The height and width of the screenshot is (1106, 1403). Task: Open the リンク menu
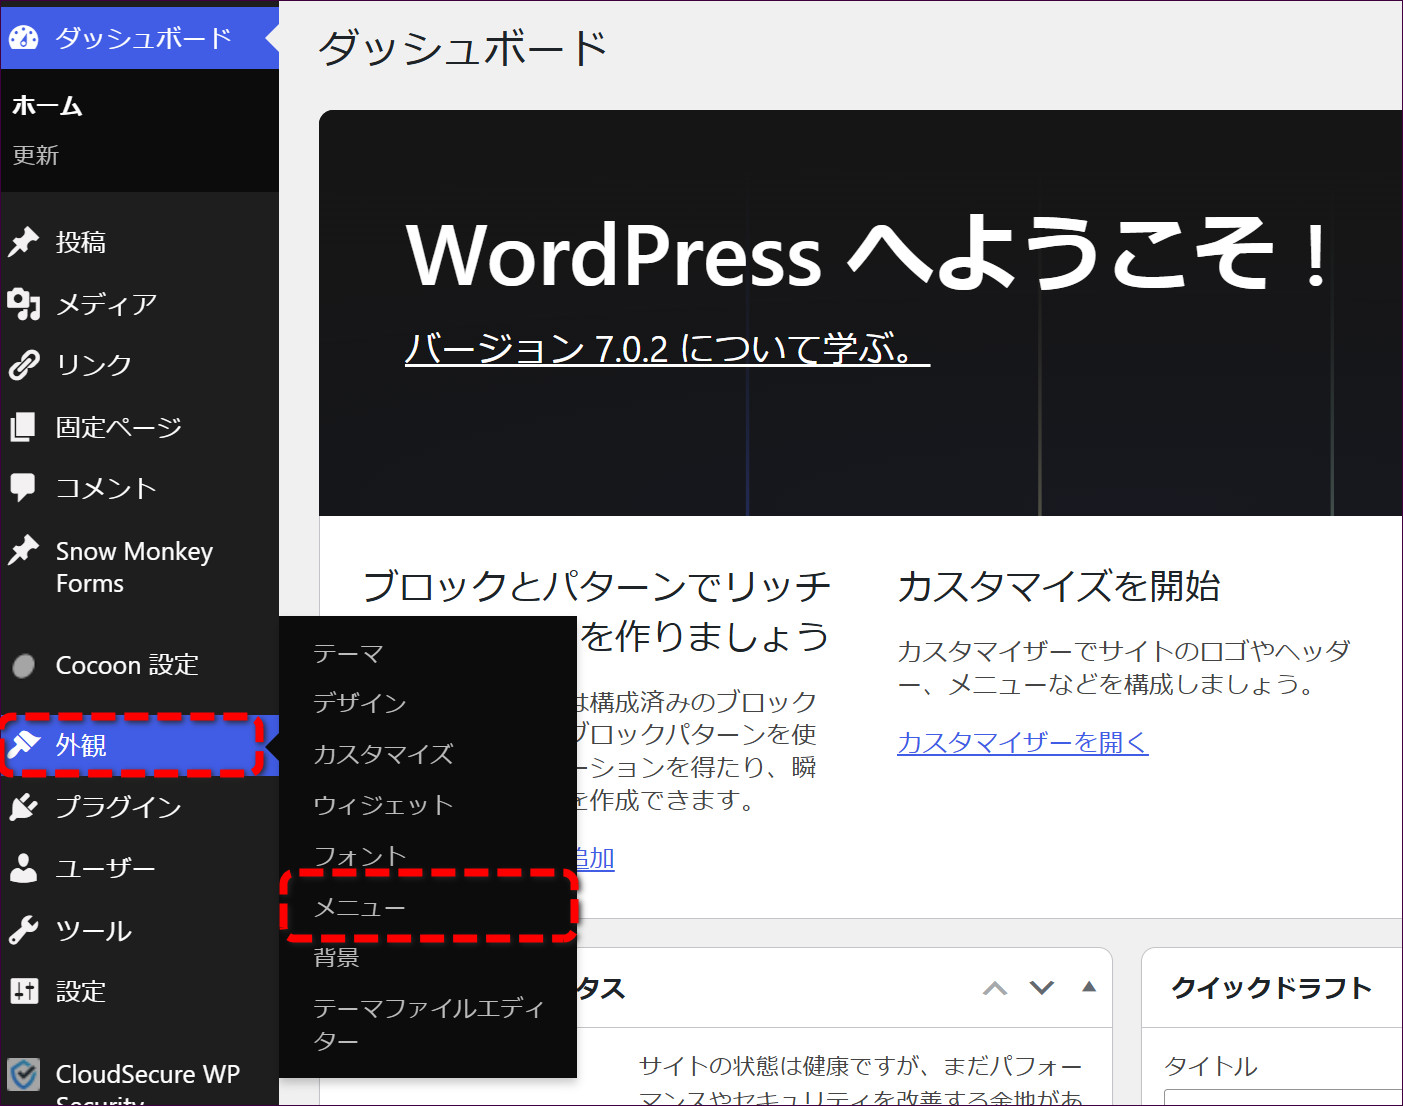(139, 365)
